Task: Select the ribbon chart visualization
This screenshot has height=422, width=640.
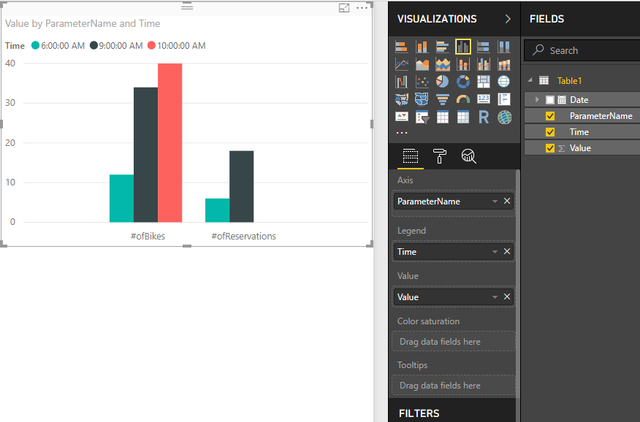Action: (x=504, y=64)
